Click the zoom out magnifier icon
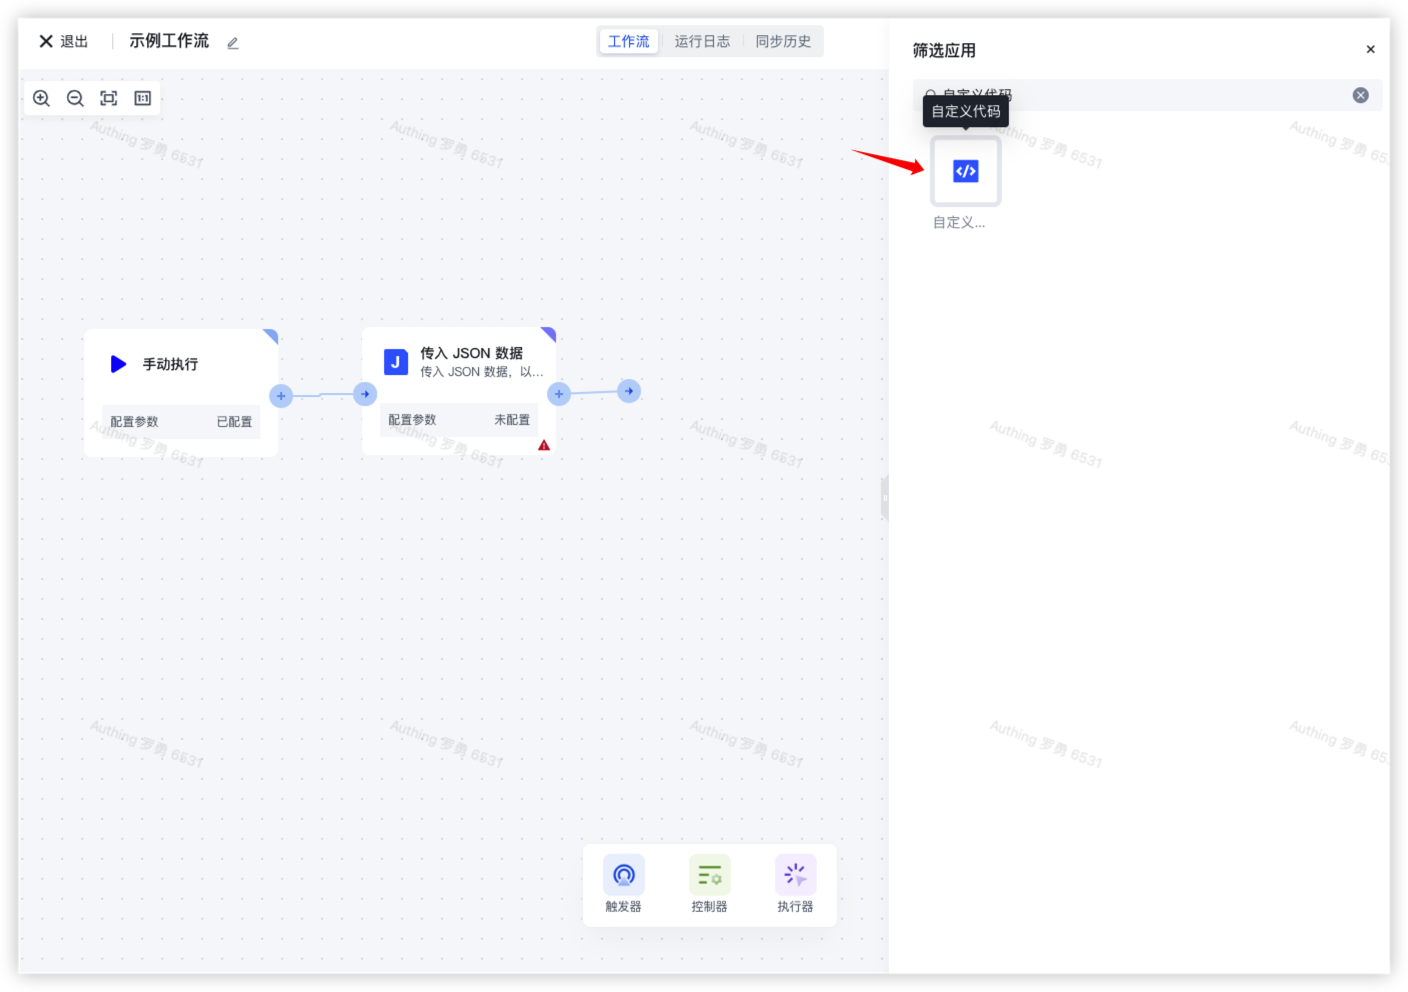The width and height of the screenshot is (1408, 992). [x=75, y=98]
